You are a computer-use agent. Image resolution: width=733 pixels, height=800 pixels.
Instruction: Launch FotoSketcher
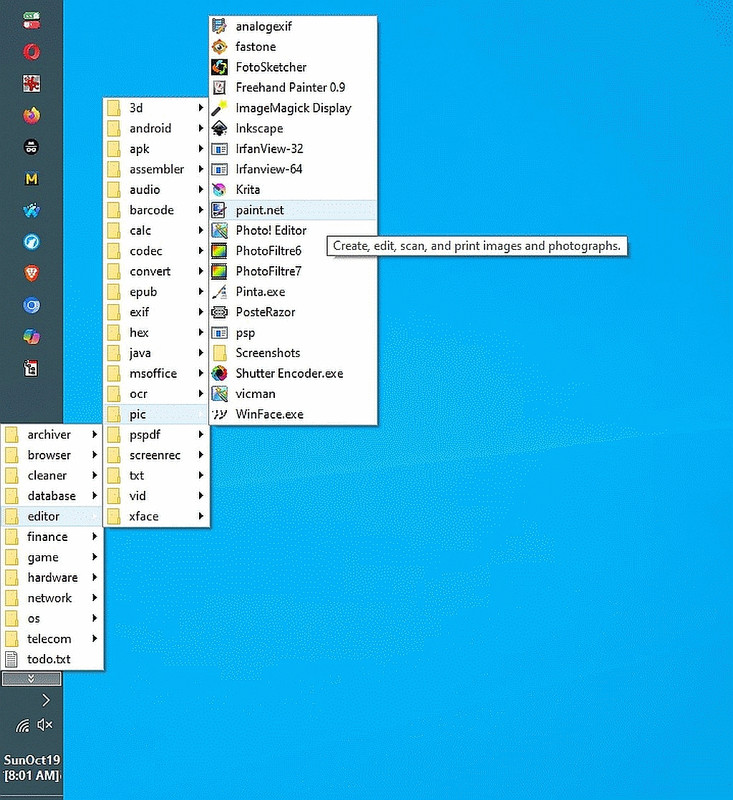coord(293,67)
